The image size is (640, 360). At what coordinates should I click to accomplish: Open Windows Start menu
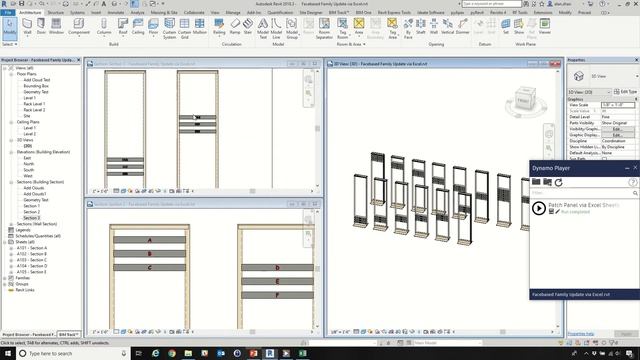pyautogui.click(x=8, y=353)
